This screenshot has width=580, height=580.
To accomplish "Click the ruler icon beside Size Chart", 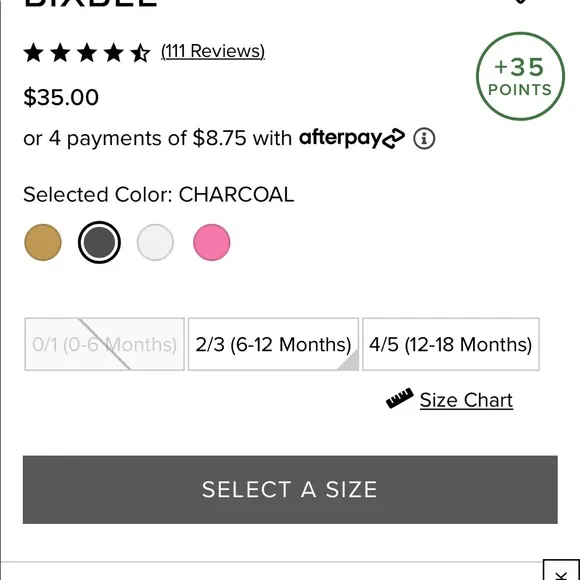I will [x=399, y=398].
